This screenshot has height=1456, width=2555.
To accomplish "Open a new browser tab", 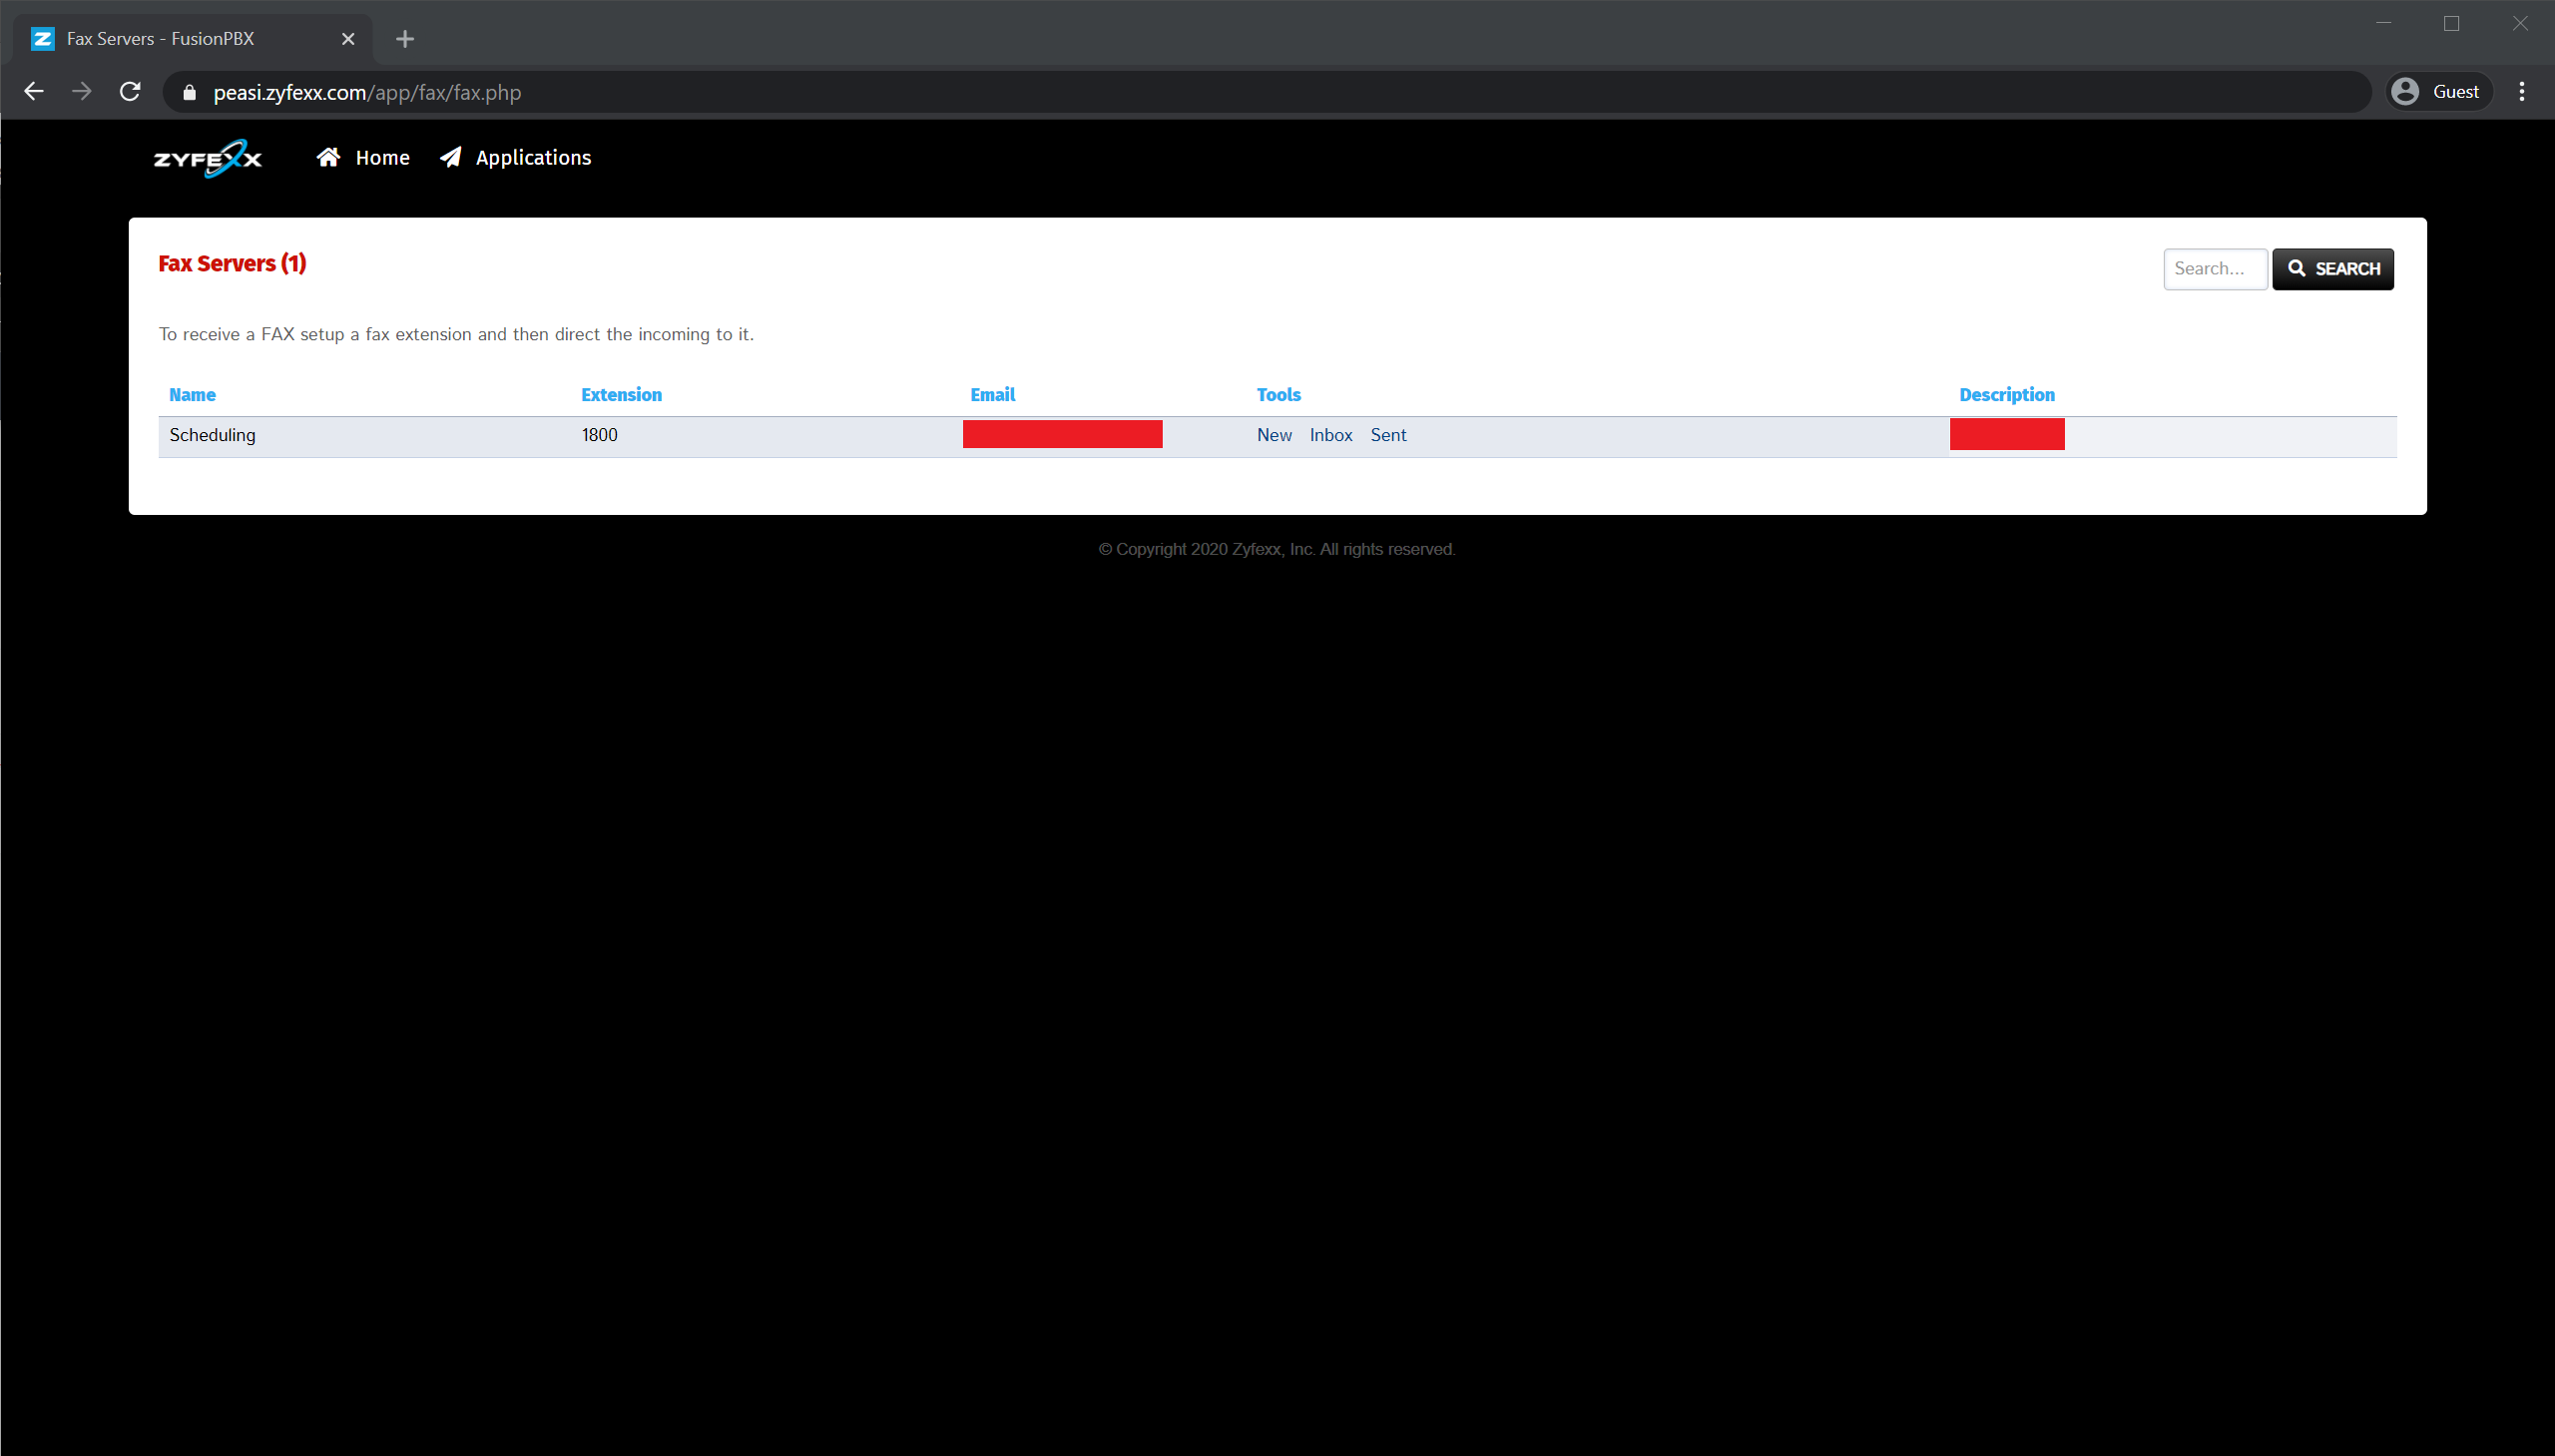I will pos(405,39).
